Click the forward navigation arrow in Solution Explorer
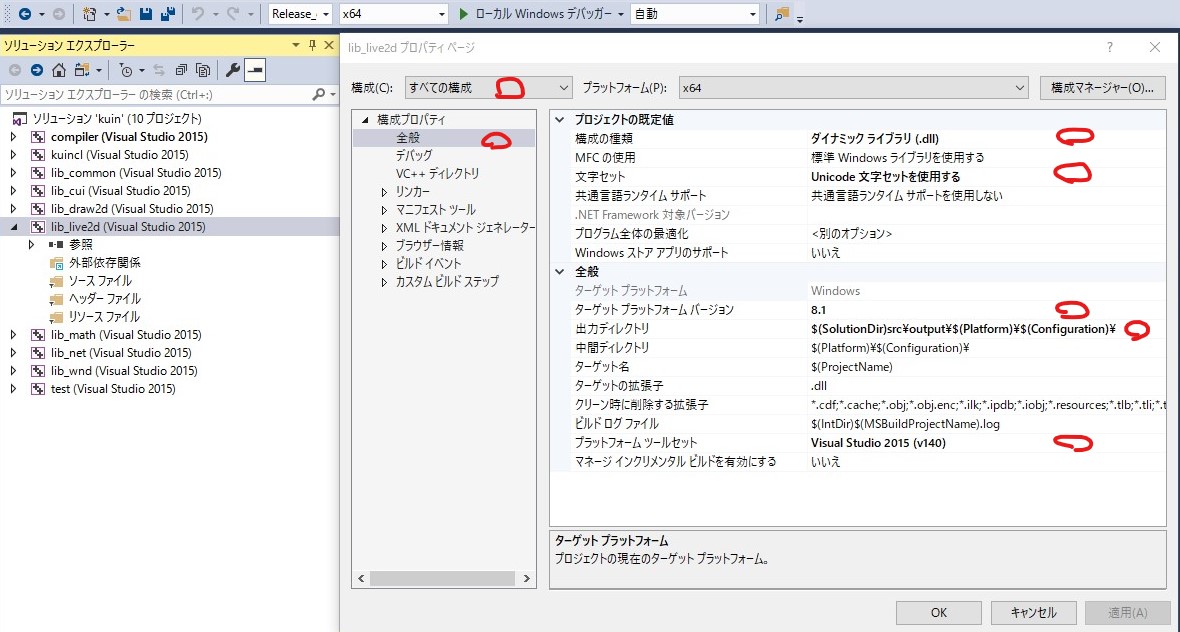1180x632 pixels. (37, 70)
